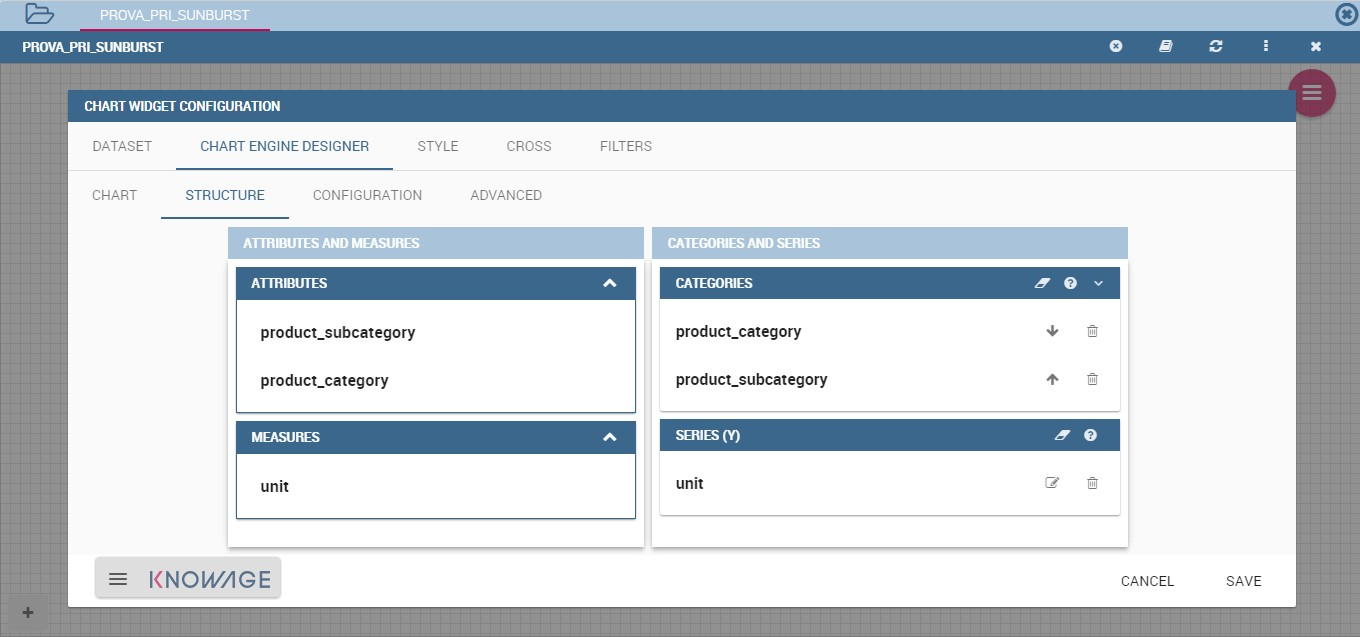Delete product_category from categories
The height and width of the screenshot is (637, 1360).
1092,331
